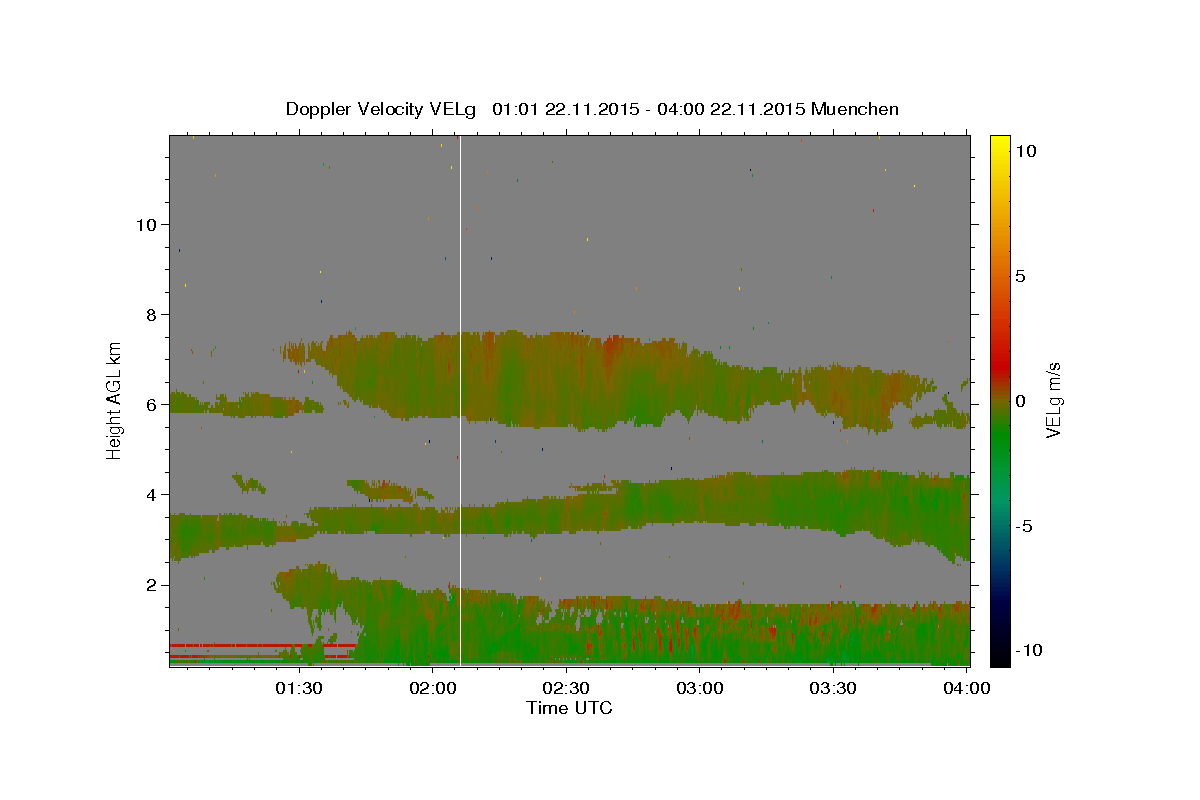Click the colorbar value 5
Screen dimensions: 1200x800
tap(1021, 275)
